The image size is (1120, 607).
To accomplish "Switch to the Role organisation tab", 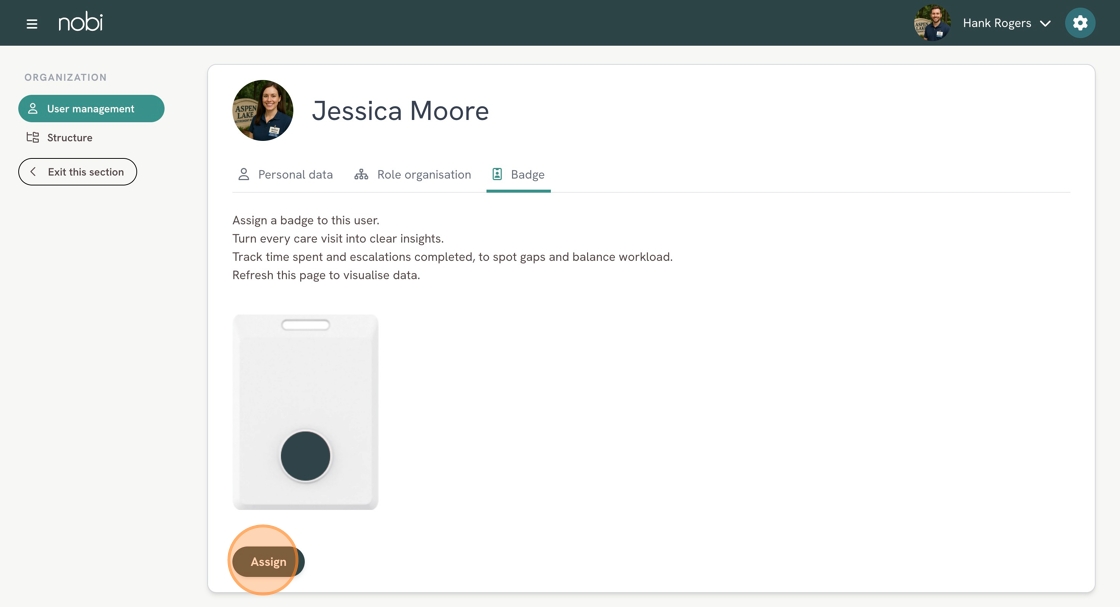I will [x=413, y=174].
